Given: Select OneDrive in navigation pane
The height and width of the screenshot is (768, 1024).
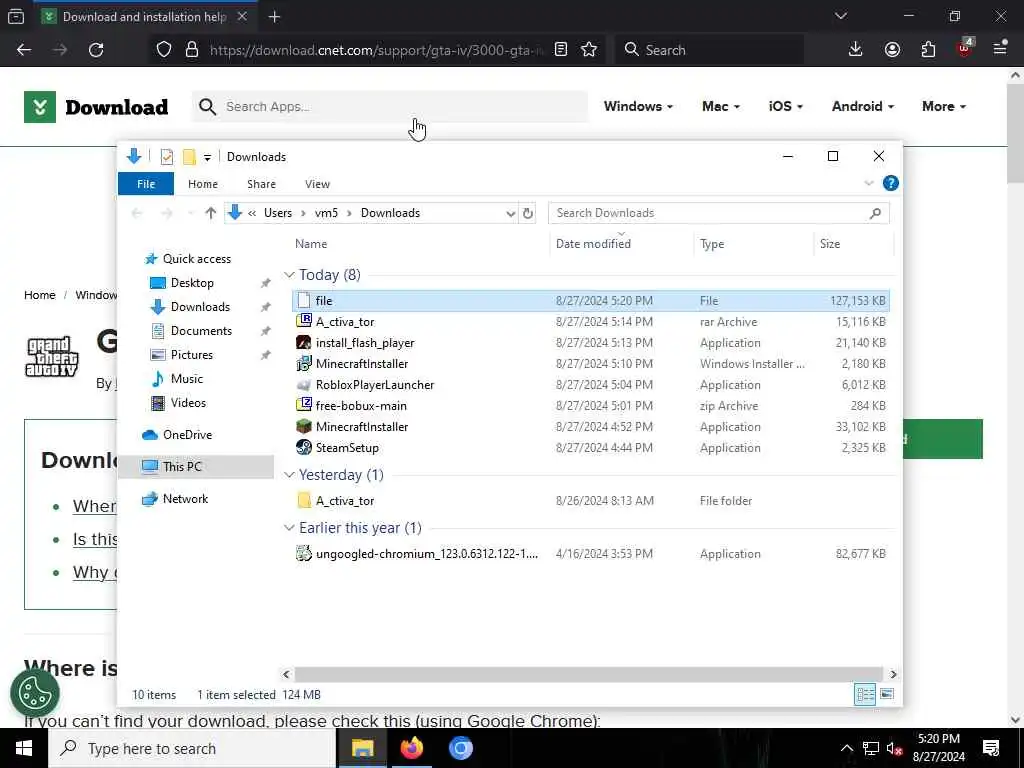Looking at the screenshot, I should [187, 434].
